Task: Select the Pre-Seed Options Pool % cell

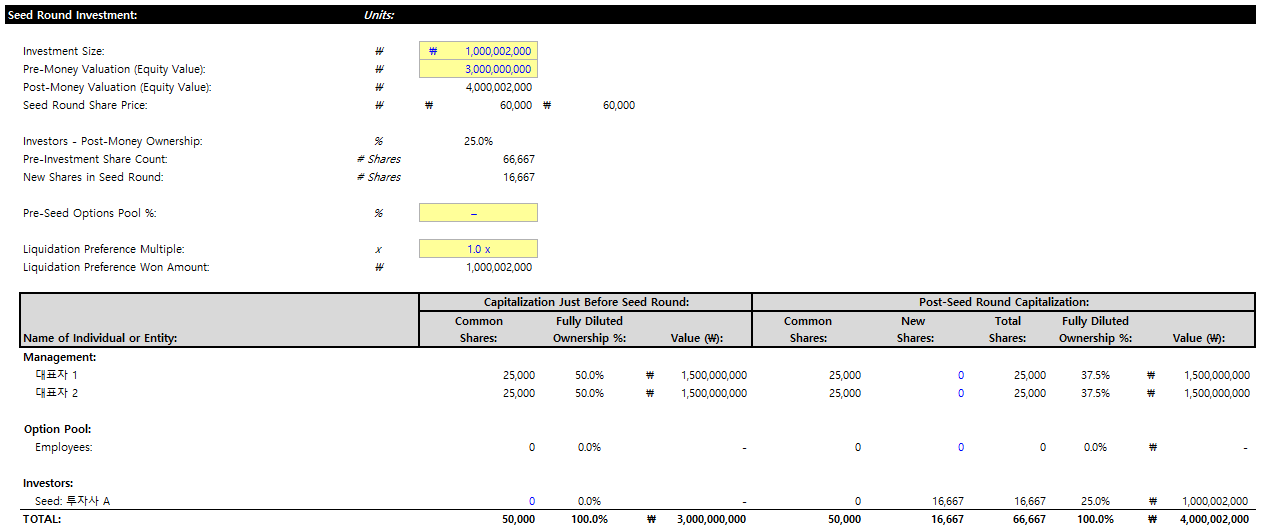Action: [478, 213]
